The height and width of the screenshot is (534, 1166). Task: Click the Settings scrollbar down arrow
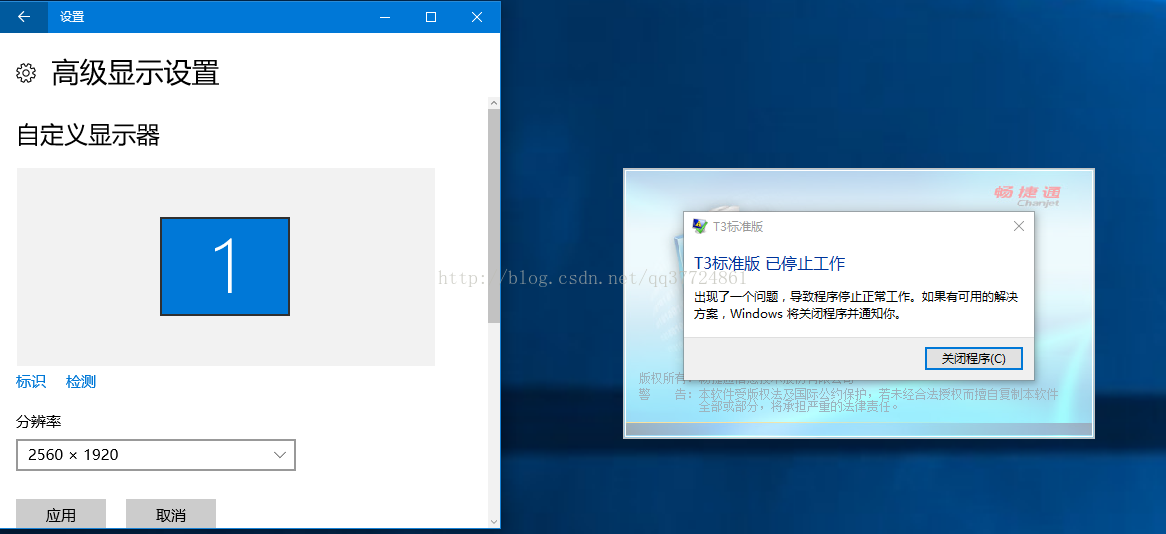click(494, 521)
